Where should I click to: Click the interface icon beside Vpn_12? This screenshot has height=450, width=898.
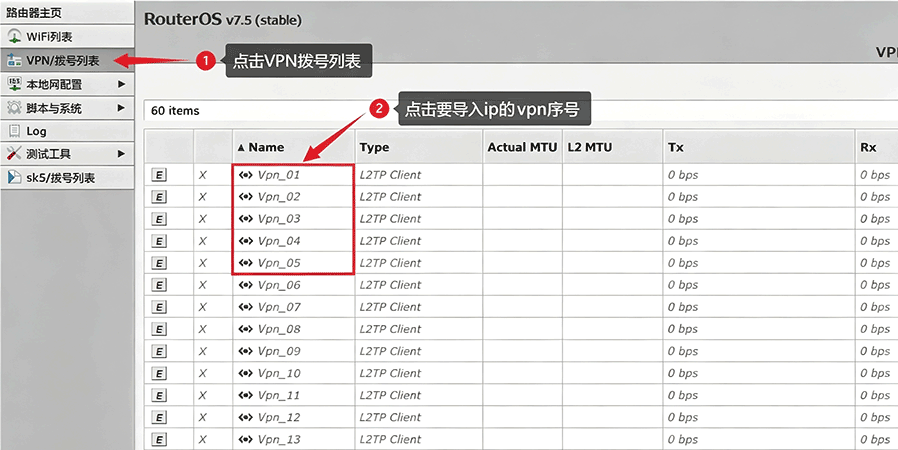pos(246,417)
